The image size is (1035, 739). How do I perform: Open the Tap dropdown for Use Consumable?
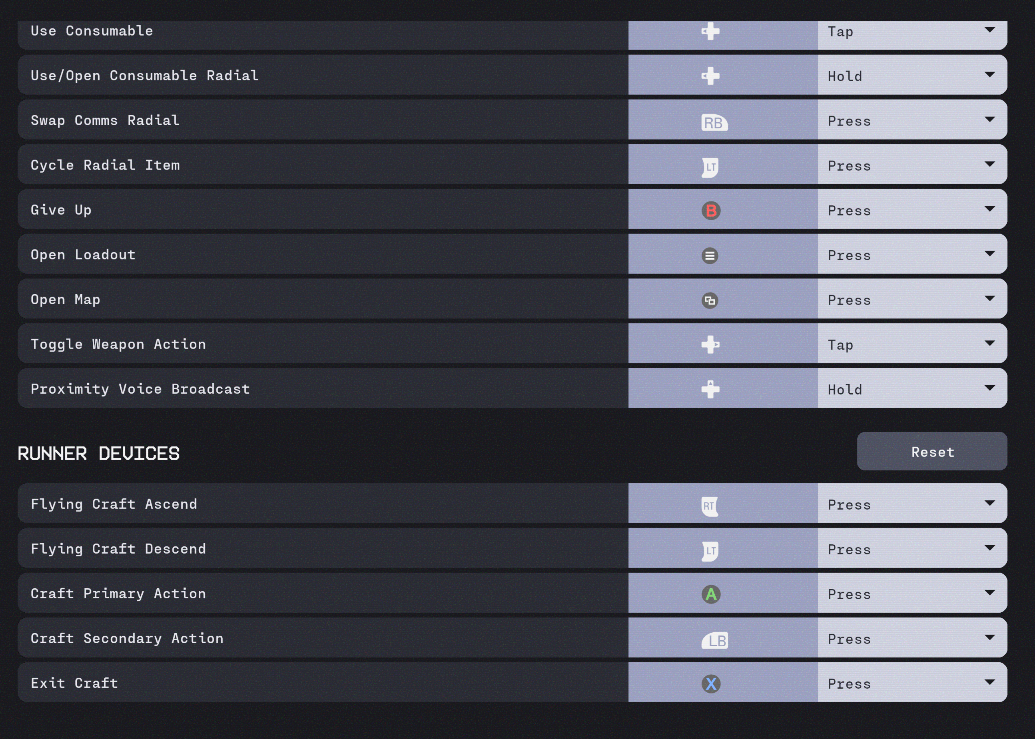[911, 31]
